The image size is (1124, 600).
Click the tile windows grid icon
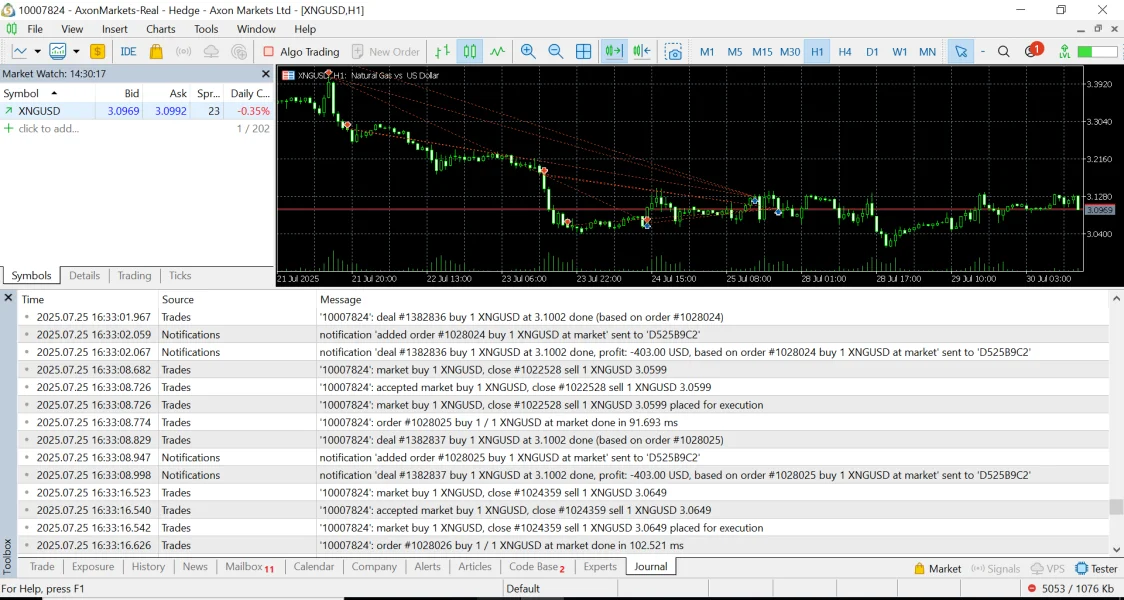tap(584, 52)
